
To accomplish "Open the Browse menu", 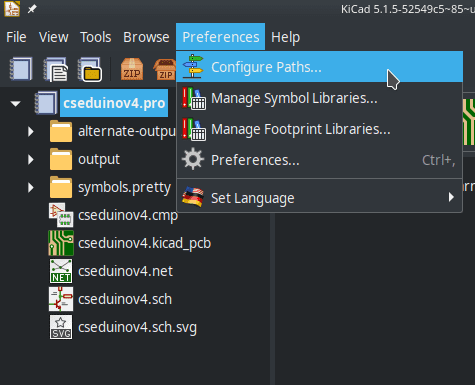I will 146,37.
